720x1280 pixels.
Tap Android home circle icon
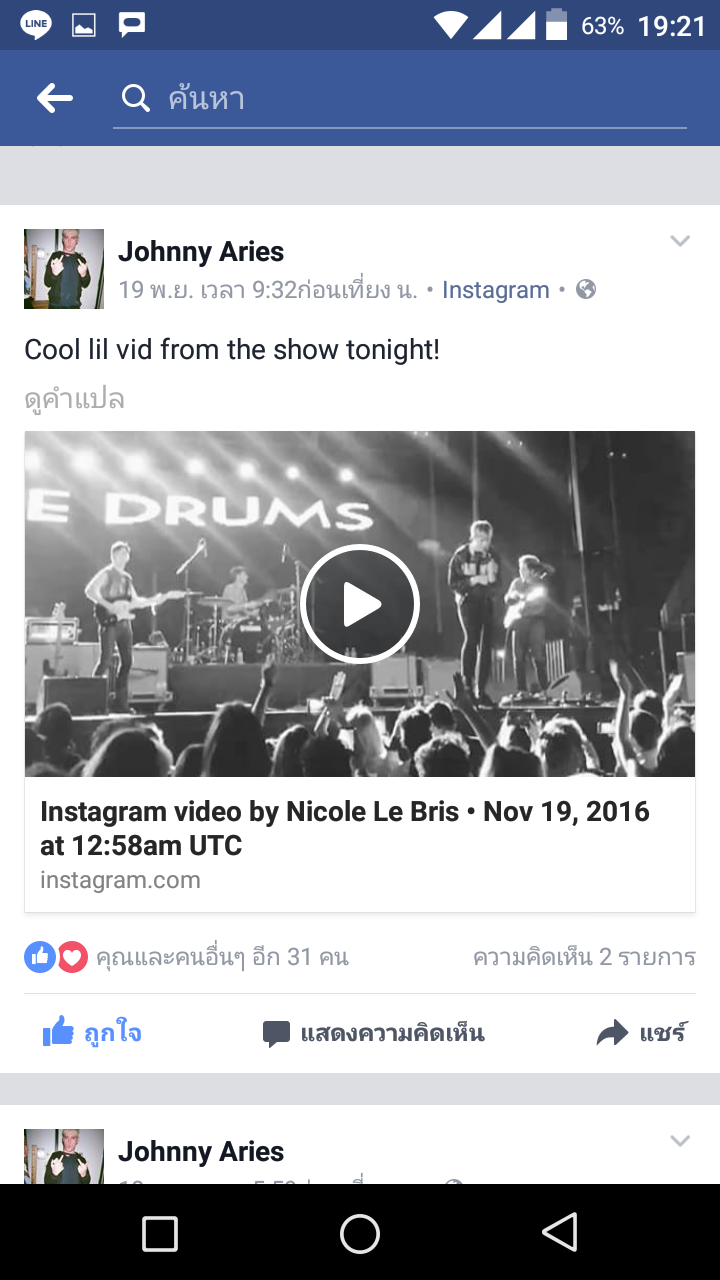point(360,1233)
